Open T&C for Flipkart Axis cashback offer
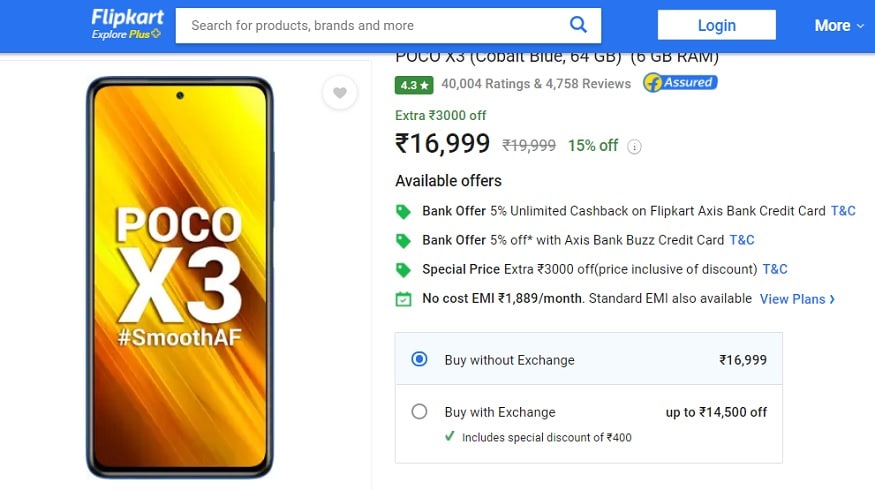 click(x=843, y=211)
